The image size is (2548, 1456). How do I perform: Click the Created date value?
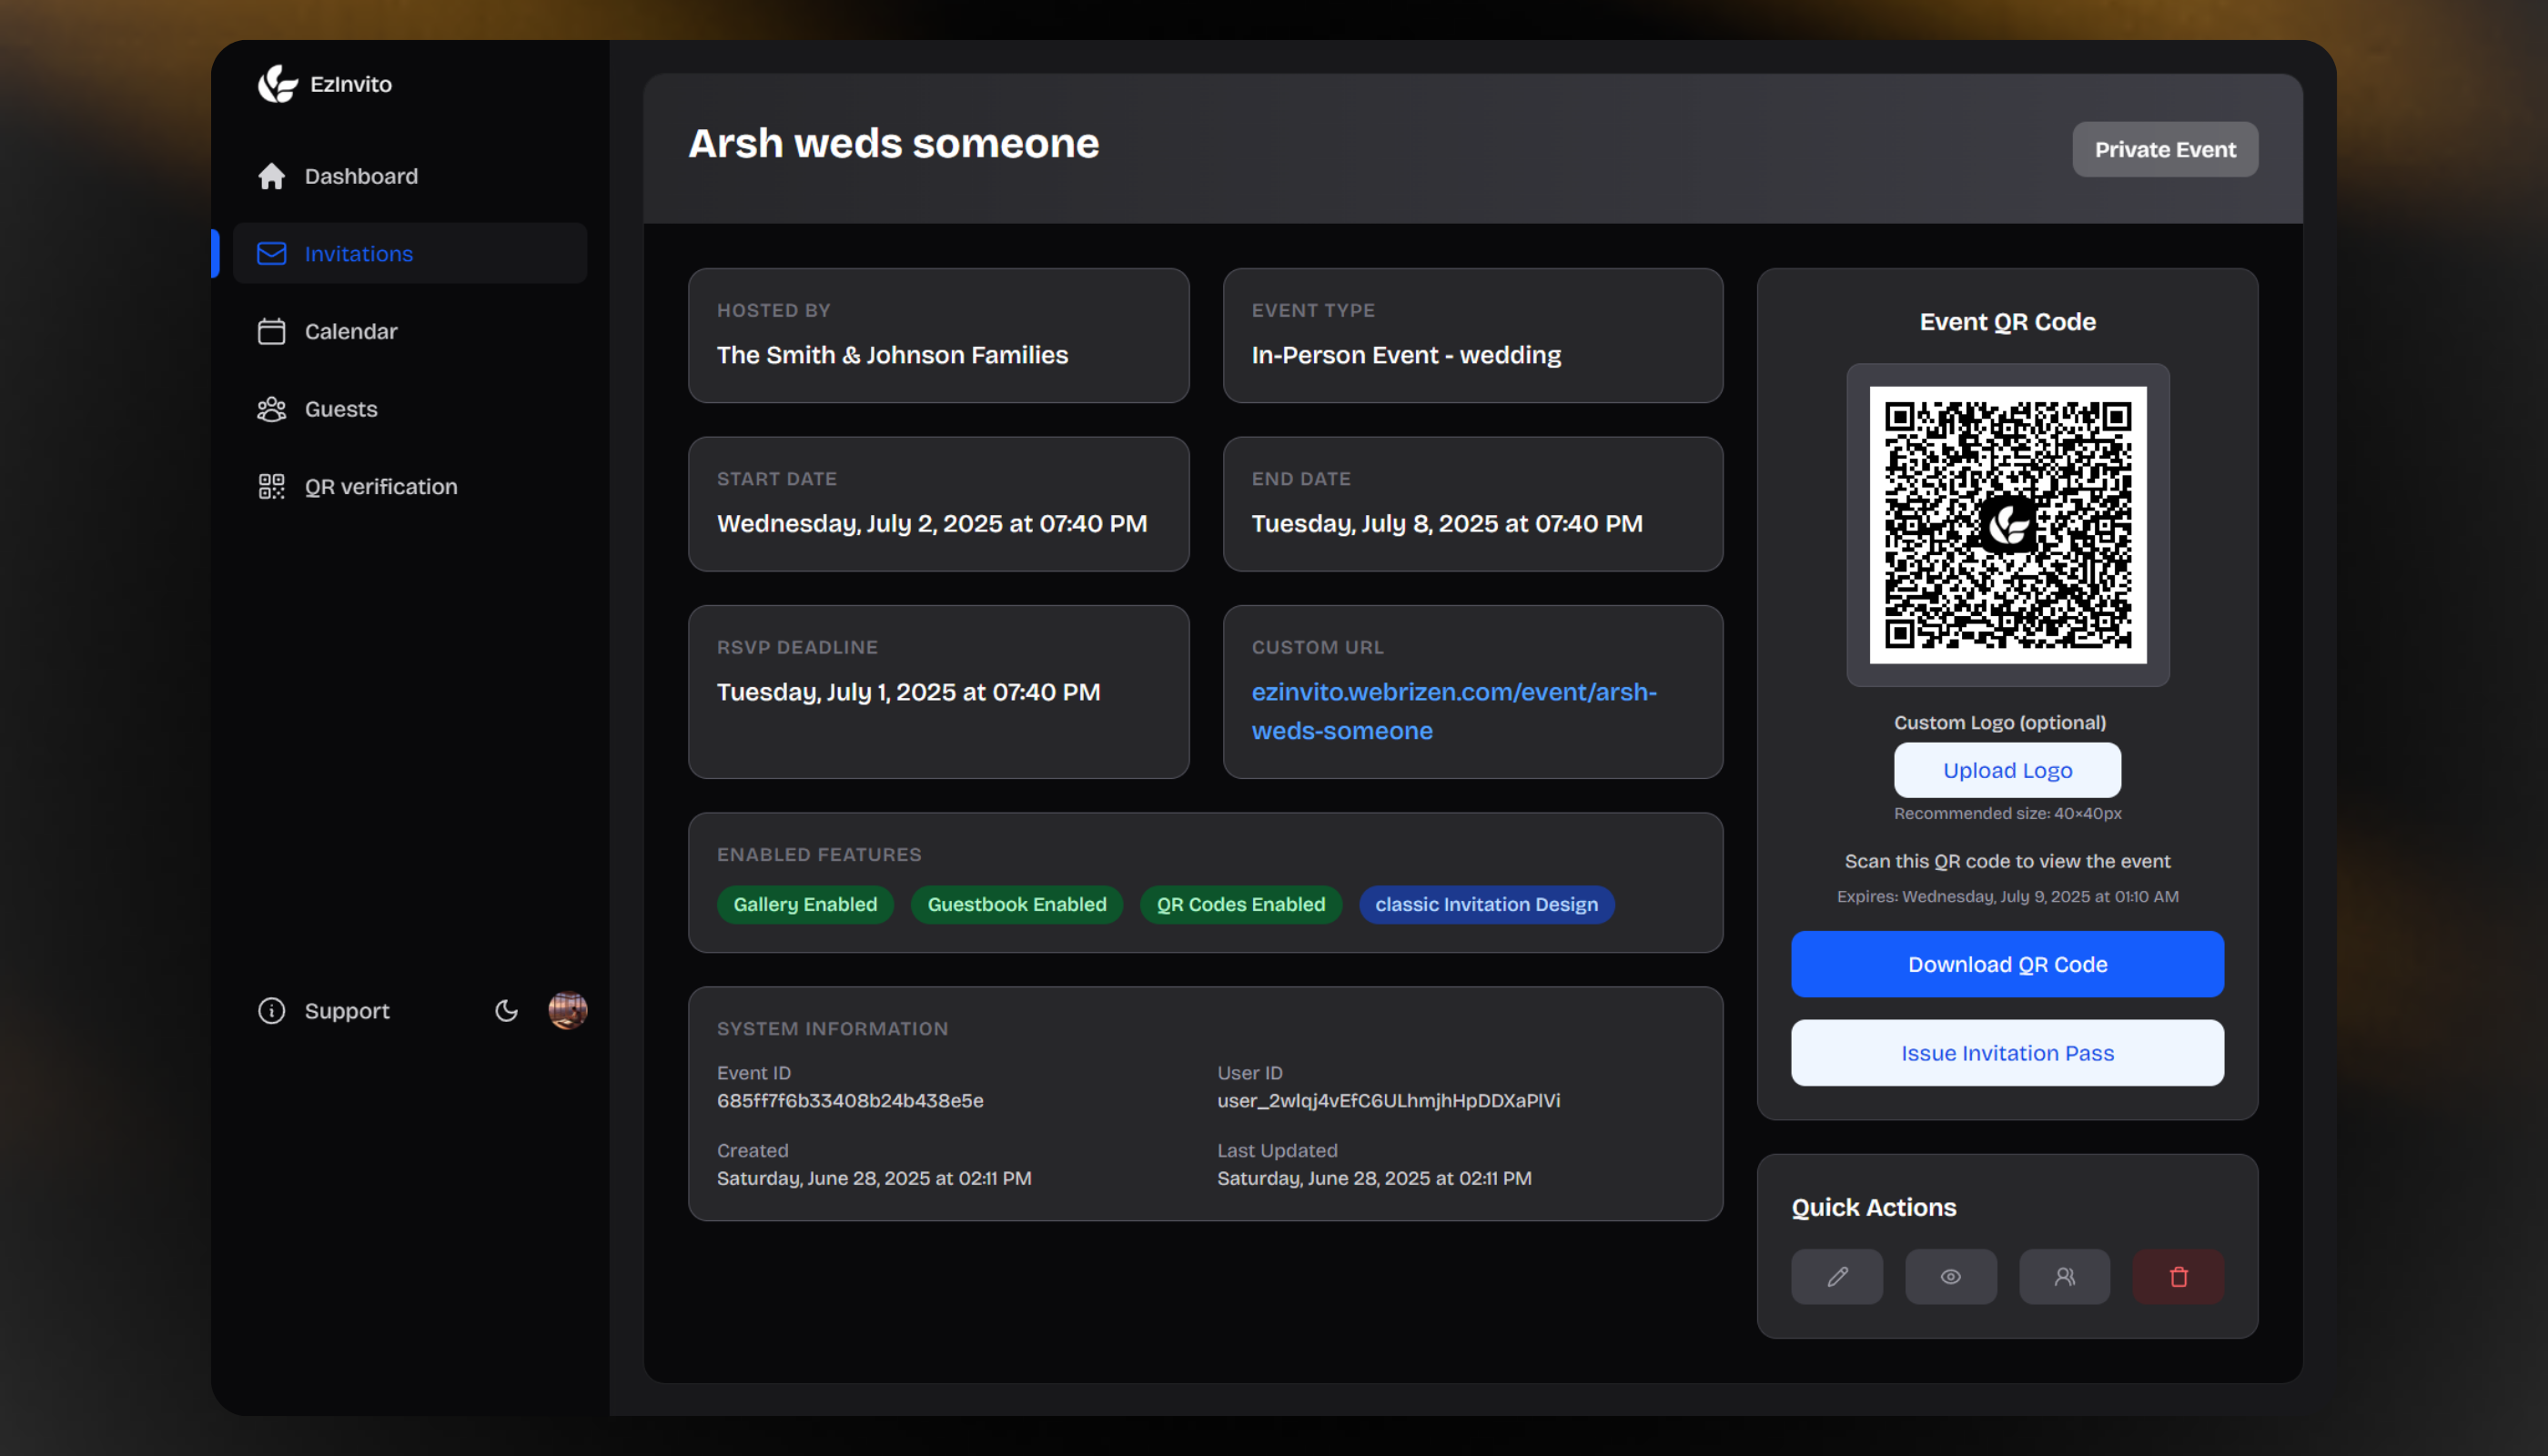coord(874,1179)
